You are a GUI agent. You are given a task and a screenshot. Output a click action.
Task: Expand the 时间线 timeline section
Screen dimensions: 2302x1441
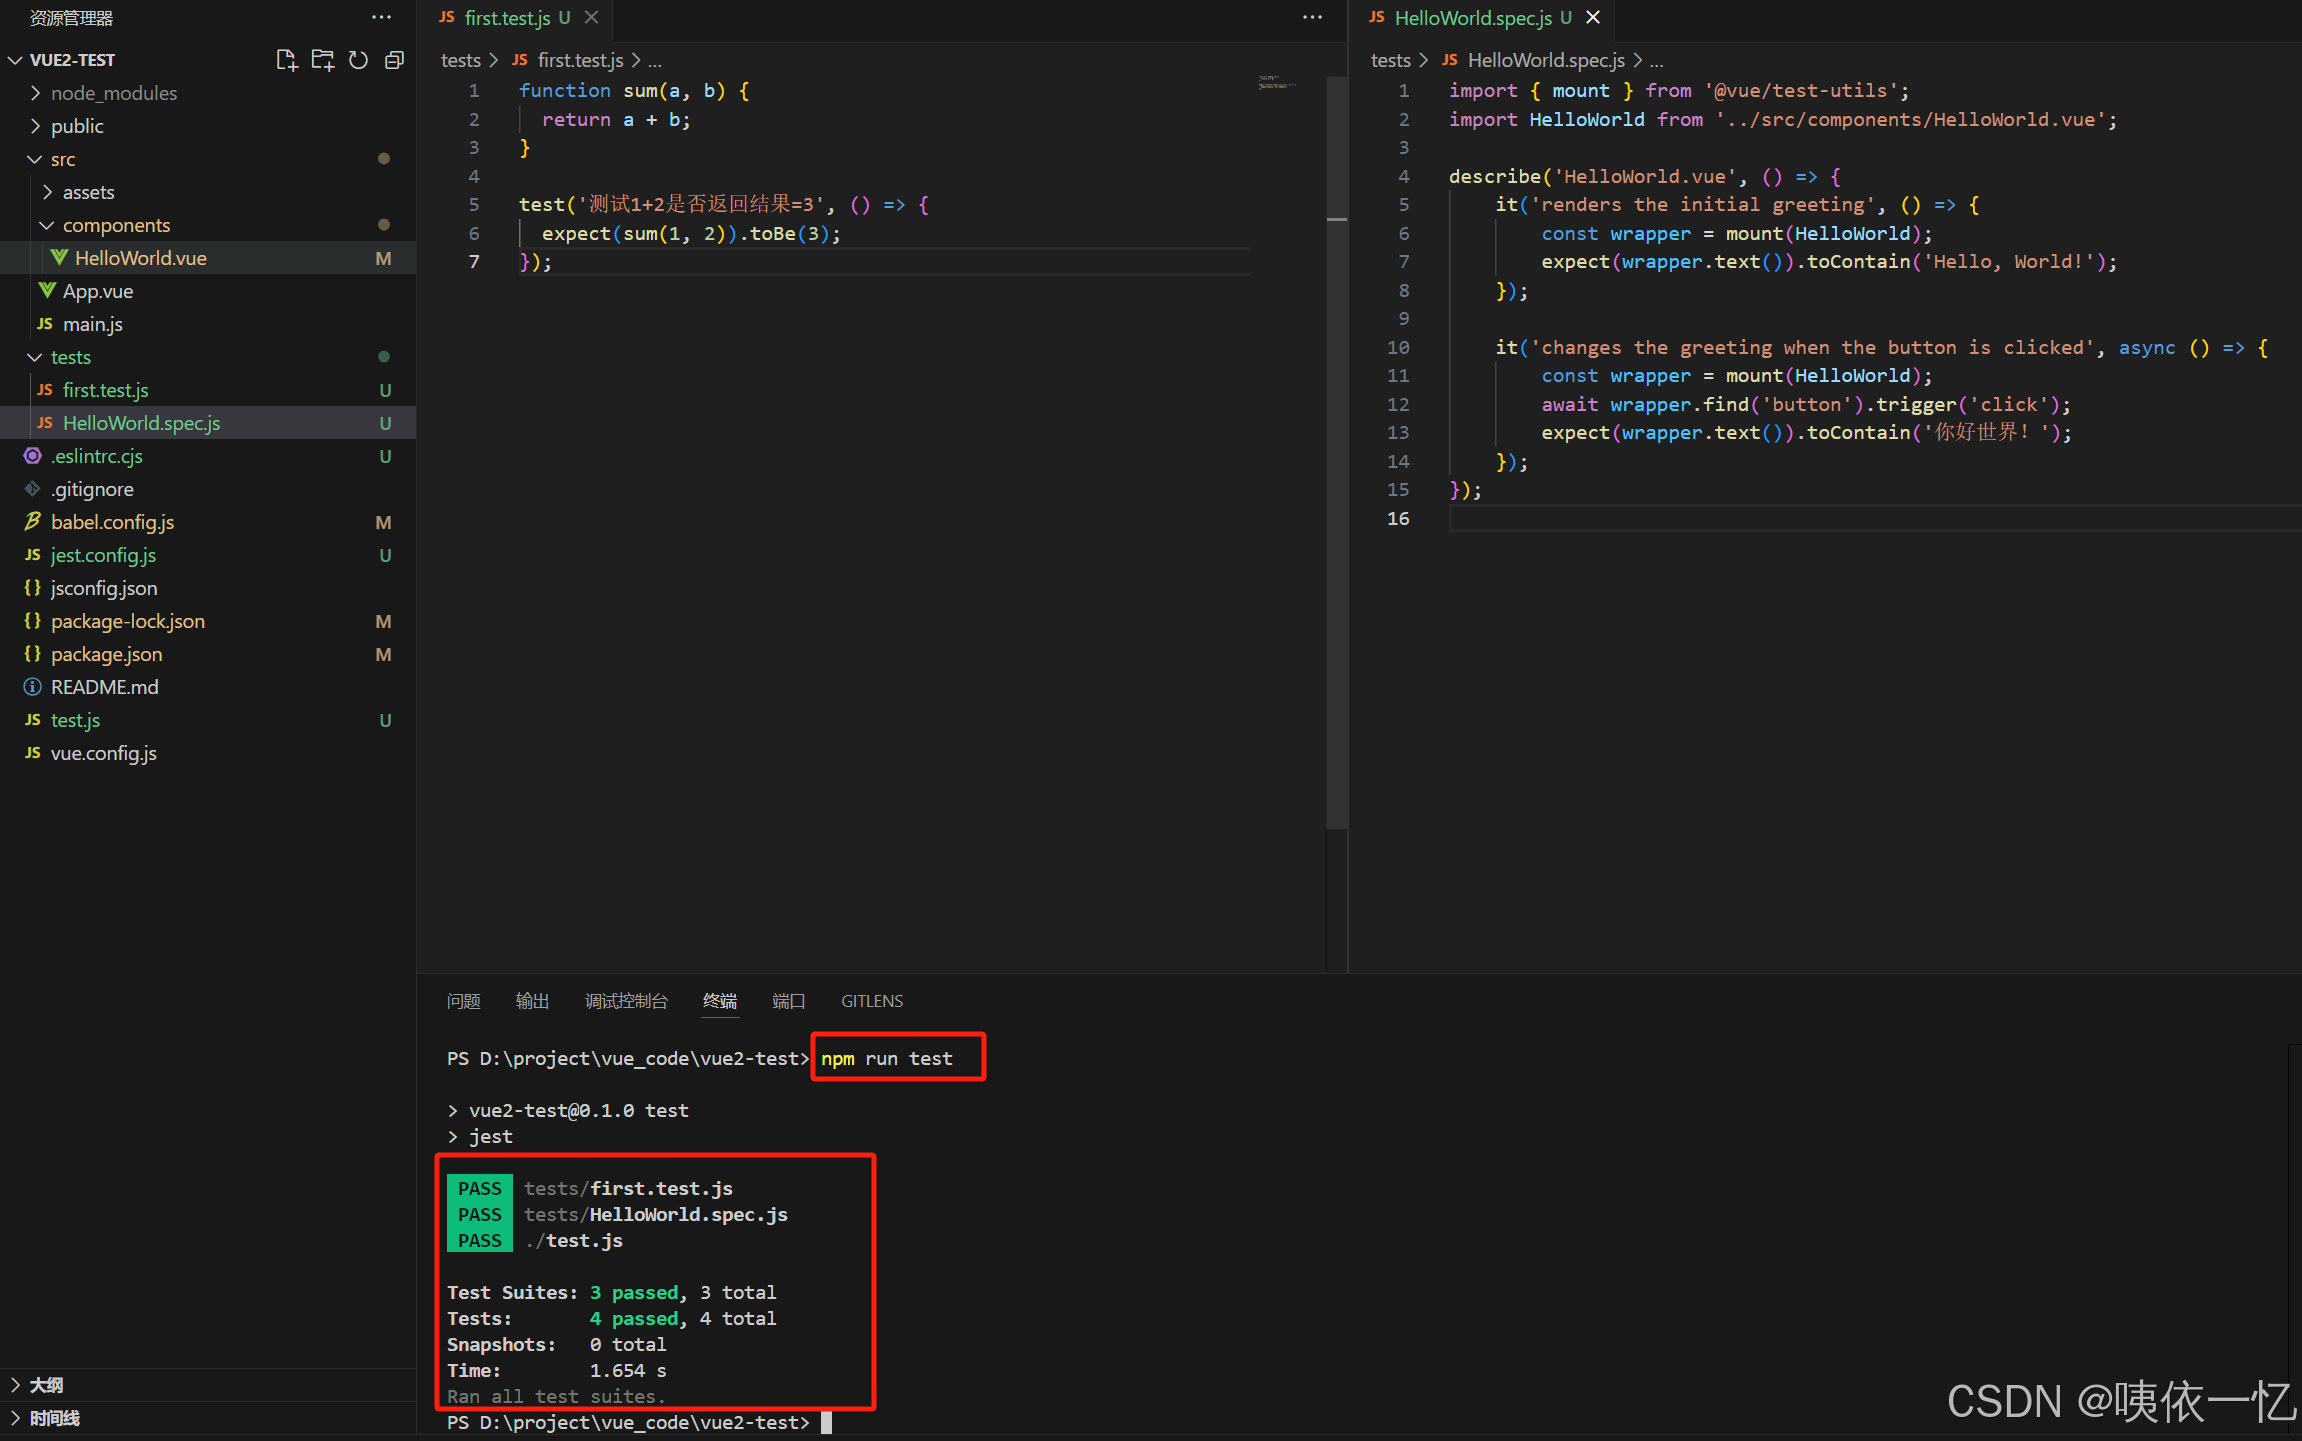(x=54, y=1418)
